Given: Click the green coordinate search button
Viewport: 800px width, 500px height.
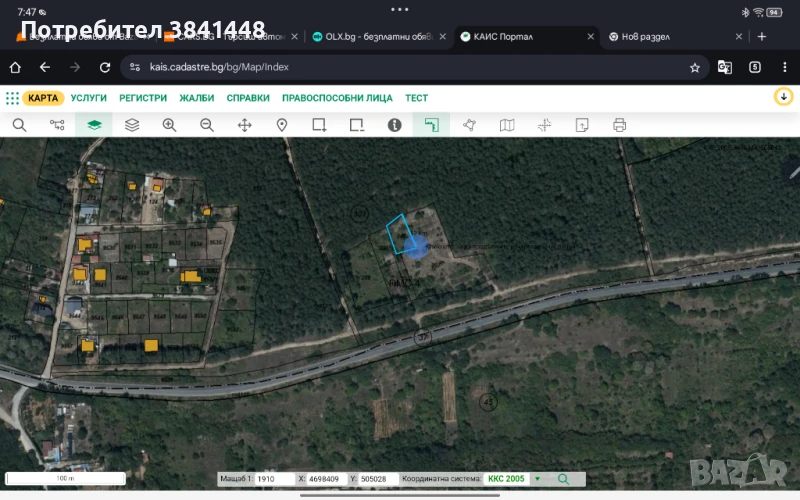Looking at the screenshot, I should (x=563, y=479).
